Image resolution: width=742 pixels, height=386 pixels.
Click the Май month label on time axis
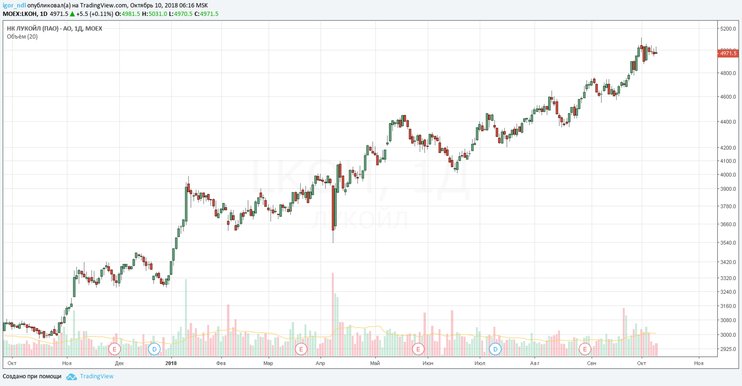[x=375, y=363]
